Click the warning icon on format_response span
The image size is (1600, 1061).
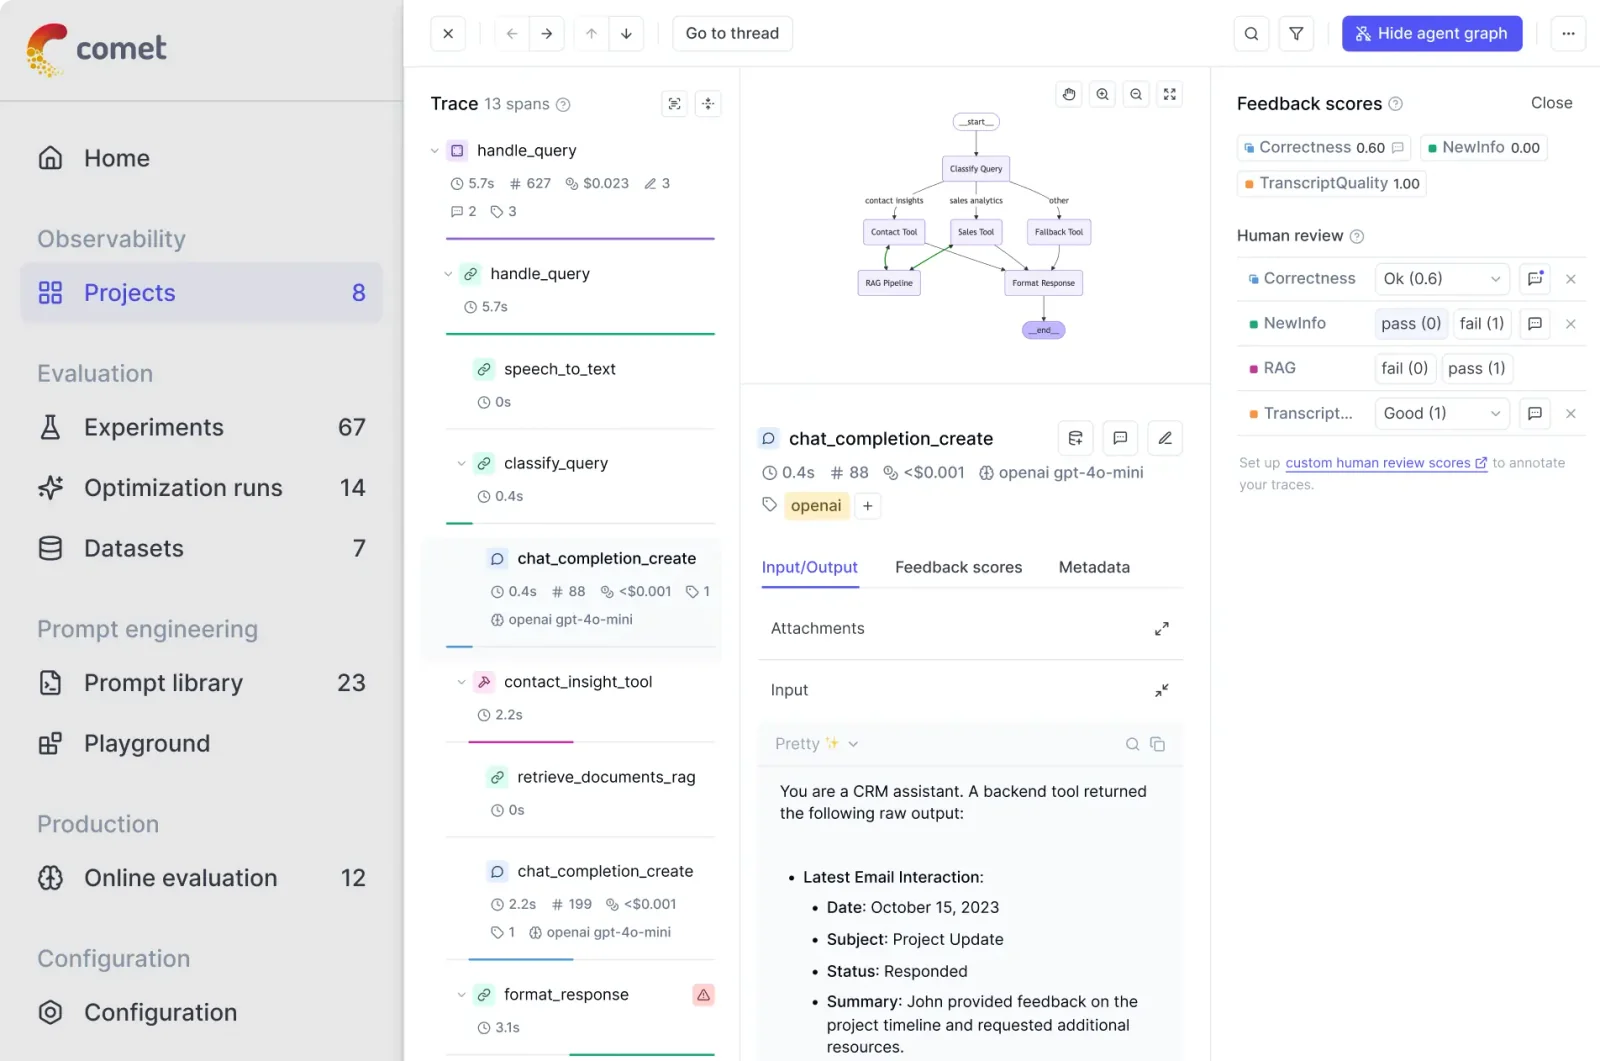(703, 995)
